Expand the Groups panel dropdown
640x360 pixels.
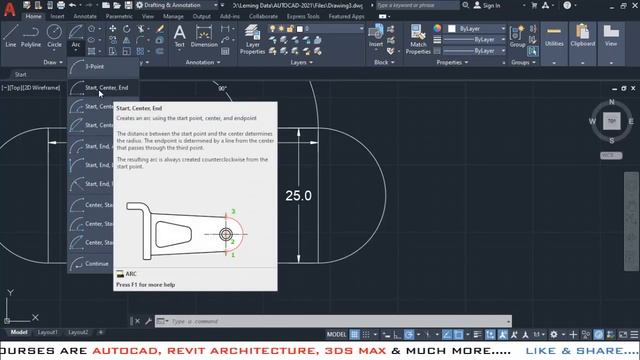523,62
